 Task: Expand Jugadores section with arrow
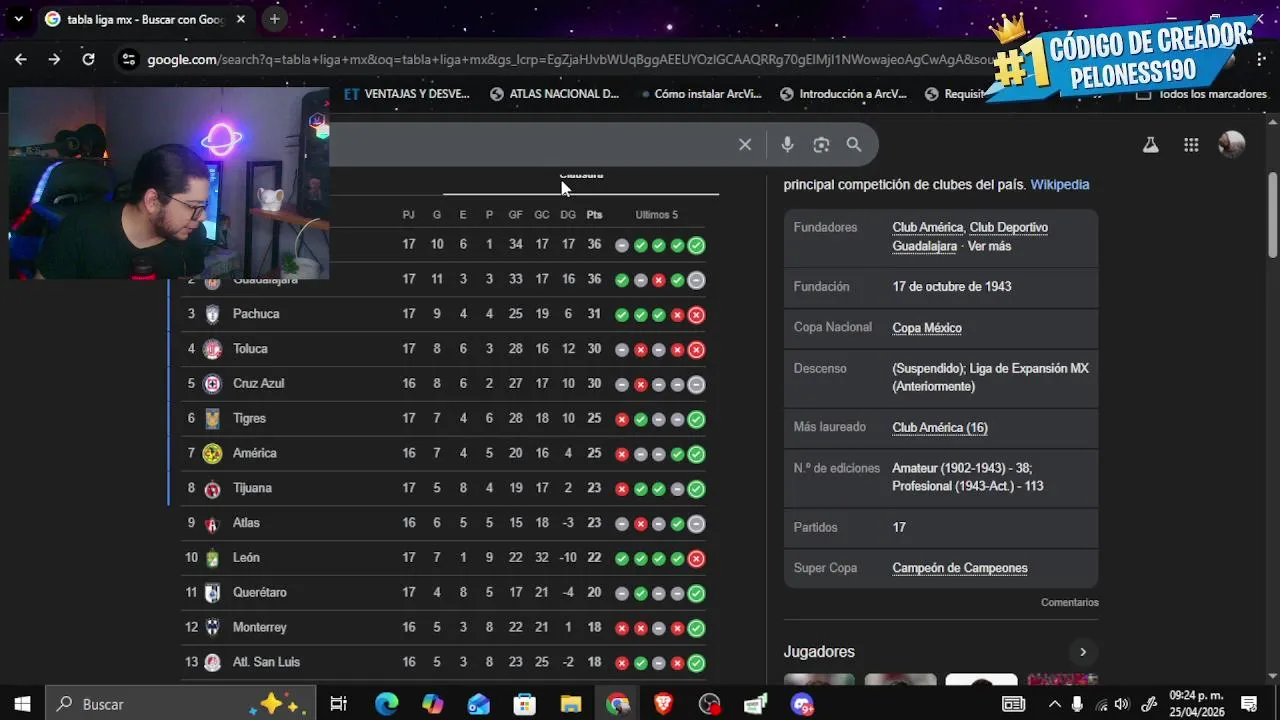pyautogui.click(x=1082, y=652)
